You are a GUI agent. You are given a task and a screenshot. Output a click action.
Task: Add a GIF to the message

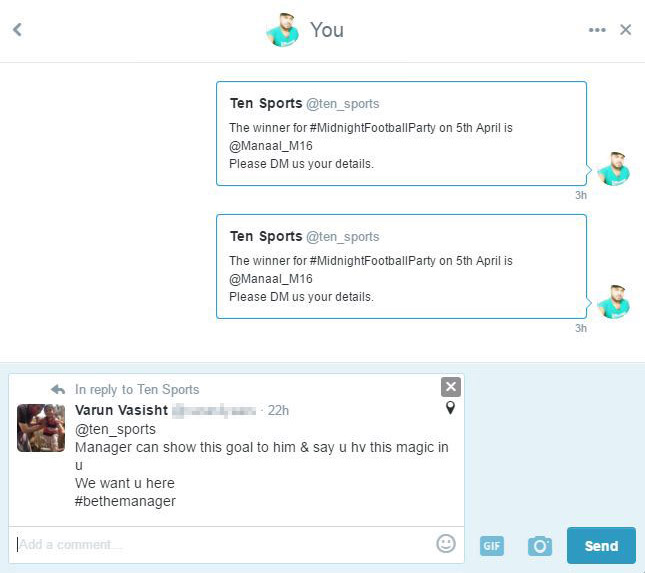(x=491, y=545)
